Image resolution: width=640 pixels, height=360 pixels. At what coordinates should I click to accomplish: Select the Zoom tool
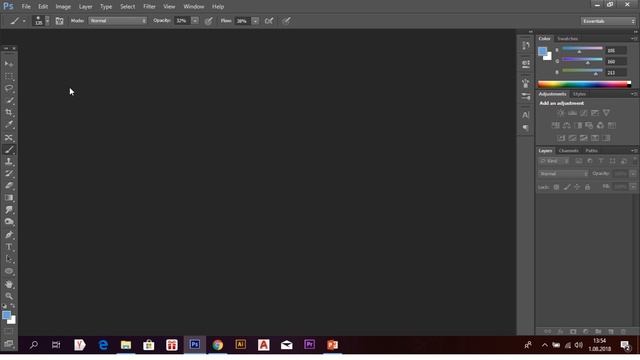(9, 296)
